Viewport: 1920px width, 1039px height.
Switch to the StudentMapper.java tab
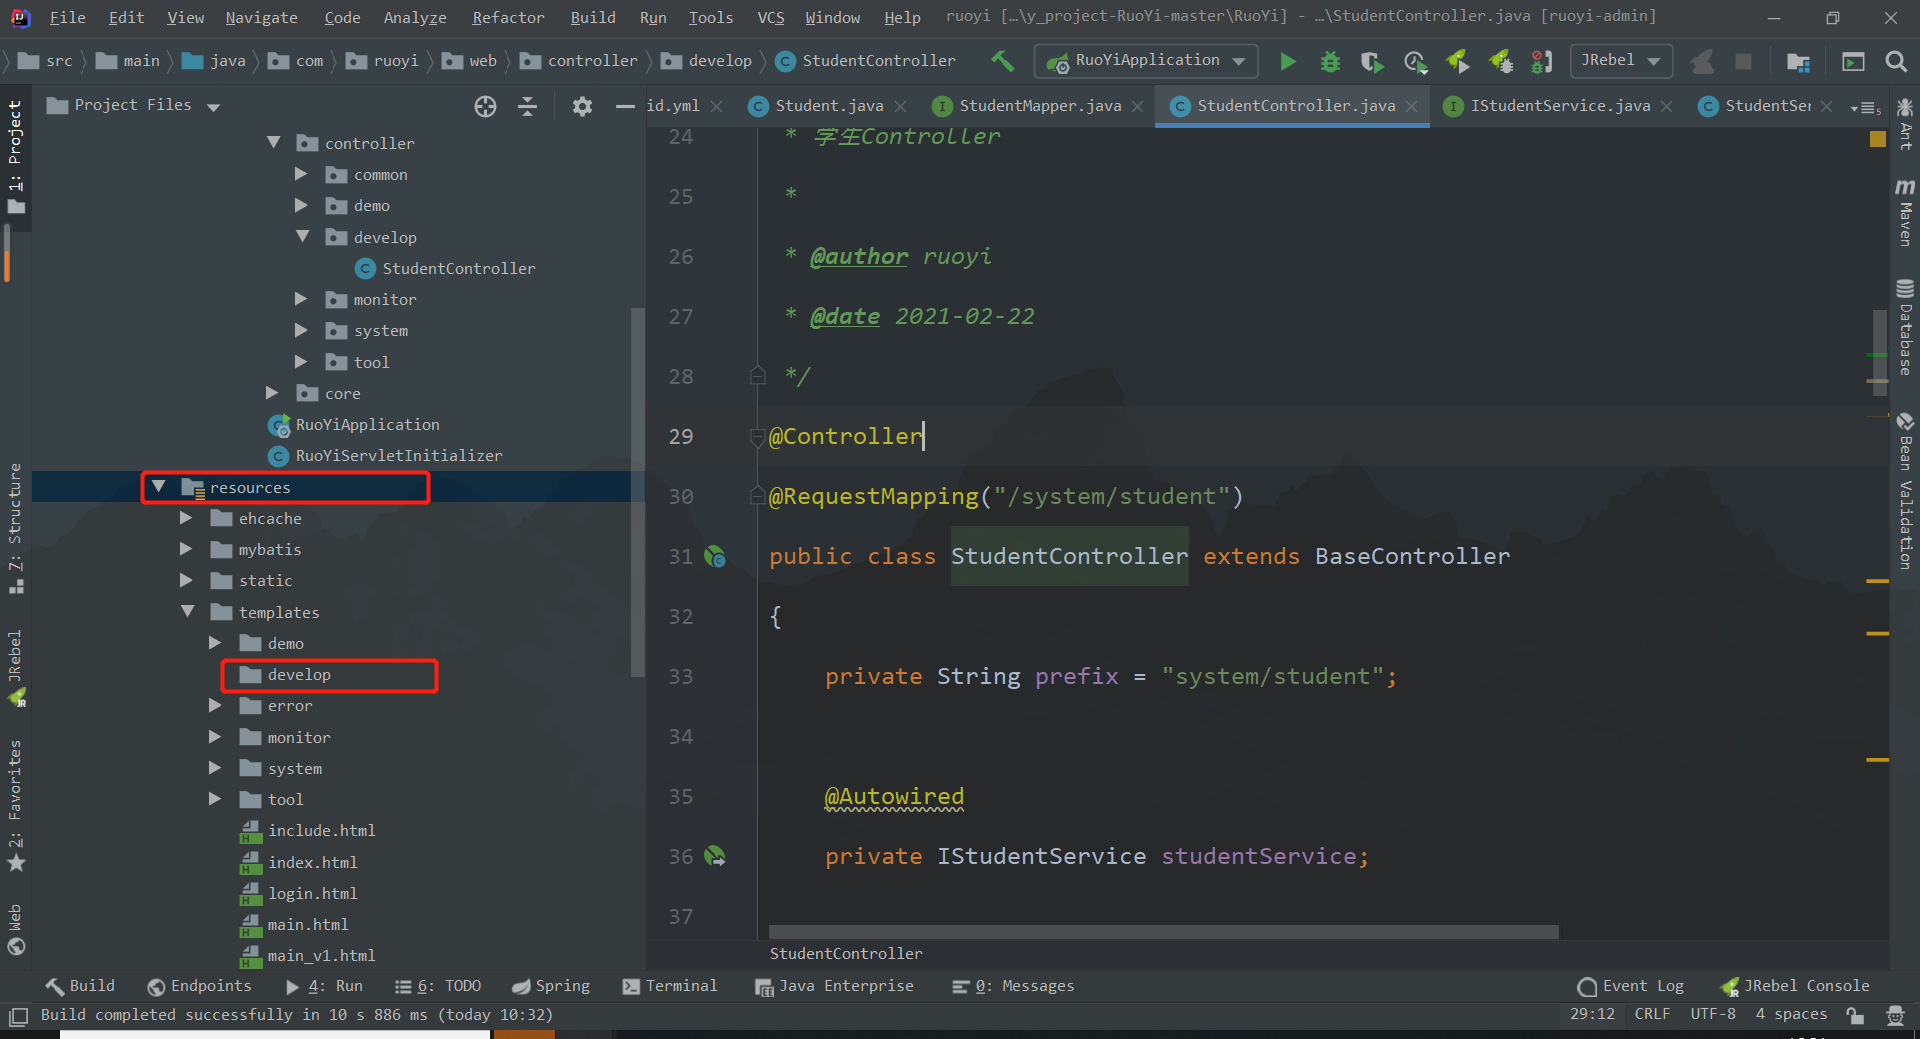1040,106
